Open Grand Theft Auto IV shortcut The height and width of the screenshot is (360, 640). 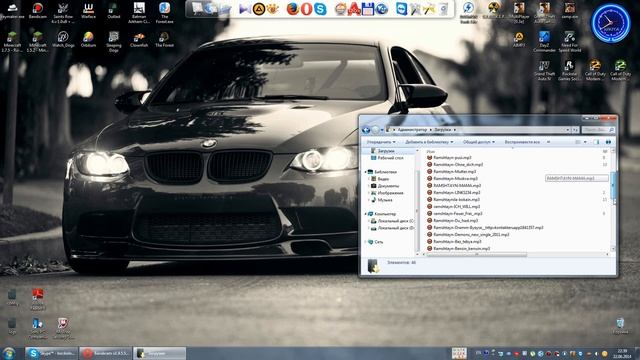[544, 70]
